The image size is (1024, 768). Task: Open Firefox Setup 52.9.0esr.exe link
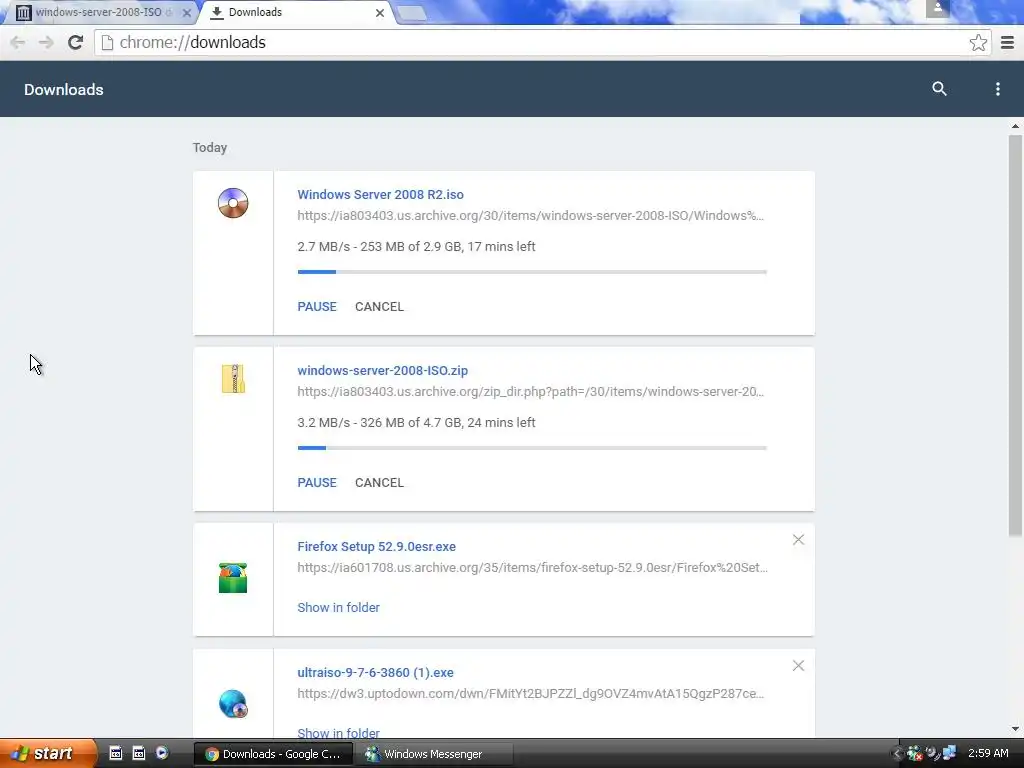point(376,547)
